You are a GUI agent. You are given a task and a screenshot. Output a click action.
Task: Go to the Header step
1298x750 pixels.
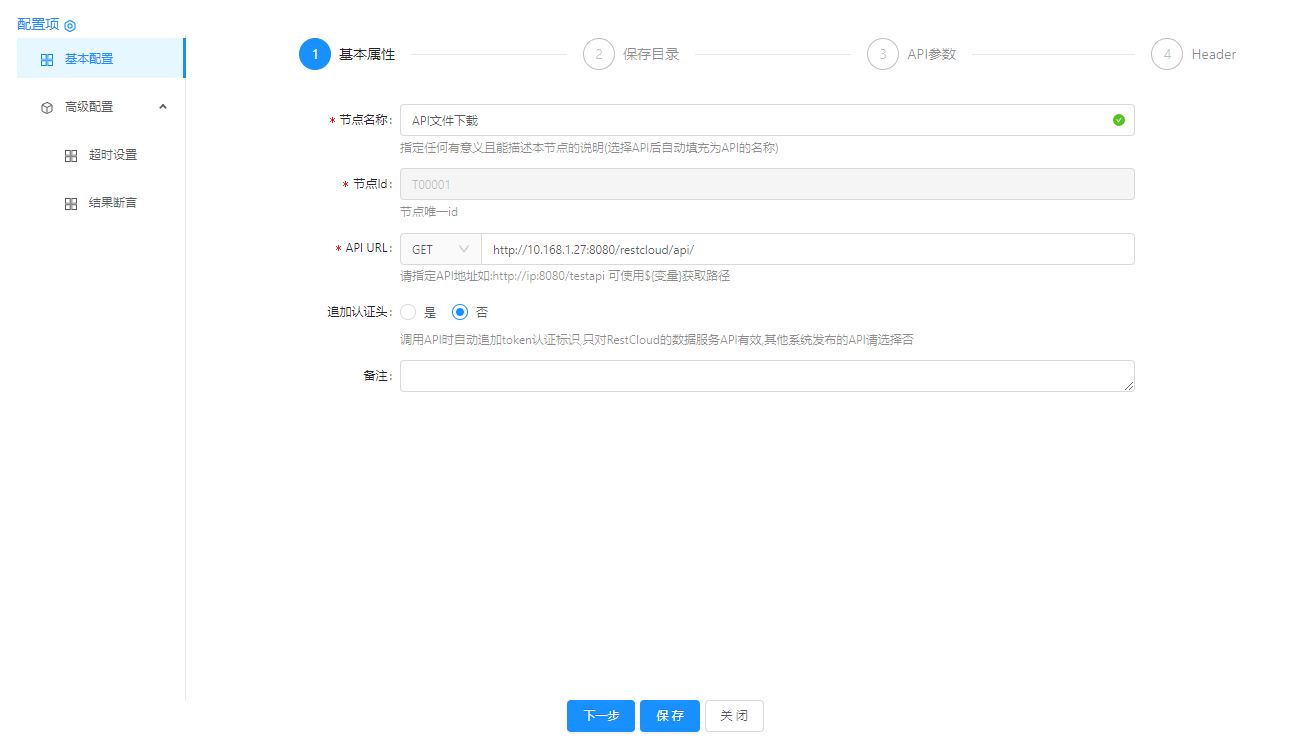point(1212,54)
